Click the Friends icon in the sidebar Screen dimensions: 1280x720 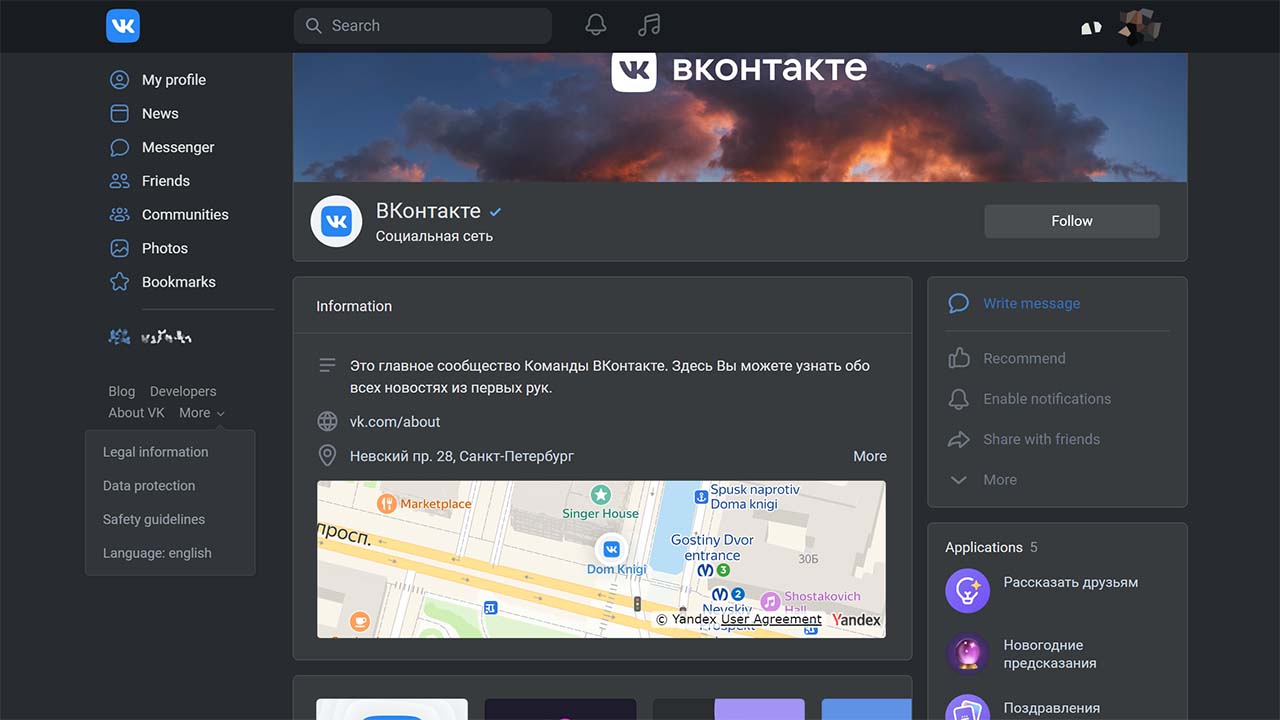pyautogui.click(x=119, y=181)
